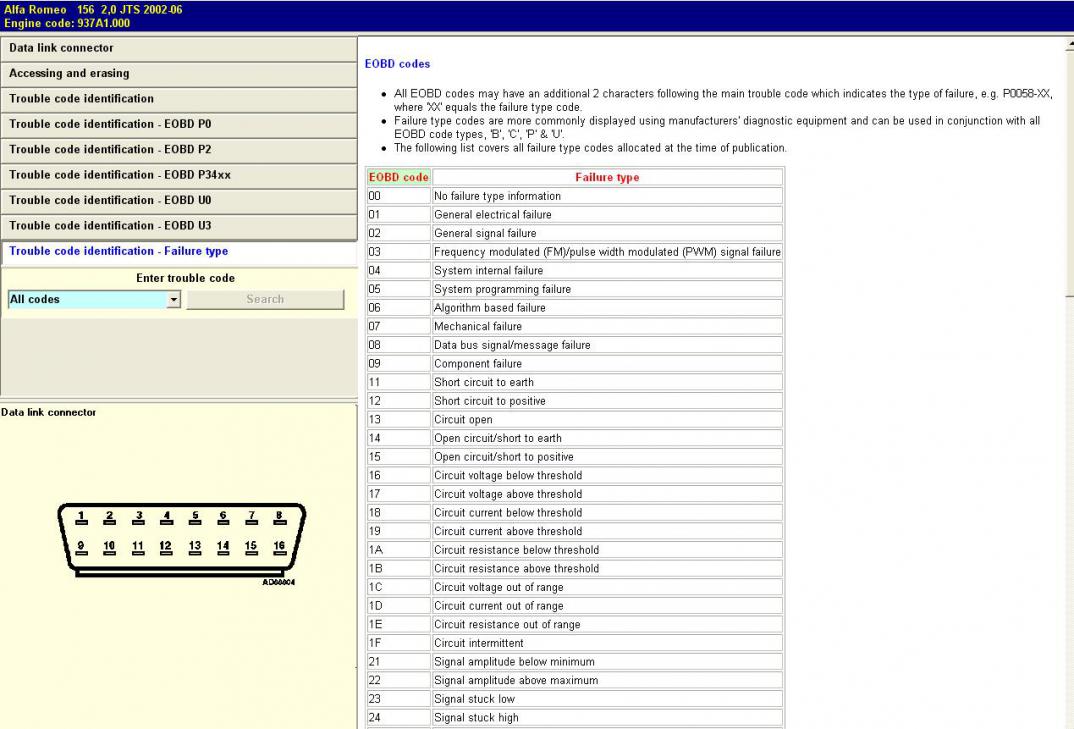Image resolution: width=1074 pixels, height=729 pixels.
Task: Select row 'Short circuit to earth'
Action: coord(575,382)
